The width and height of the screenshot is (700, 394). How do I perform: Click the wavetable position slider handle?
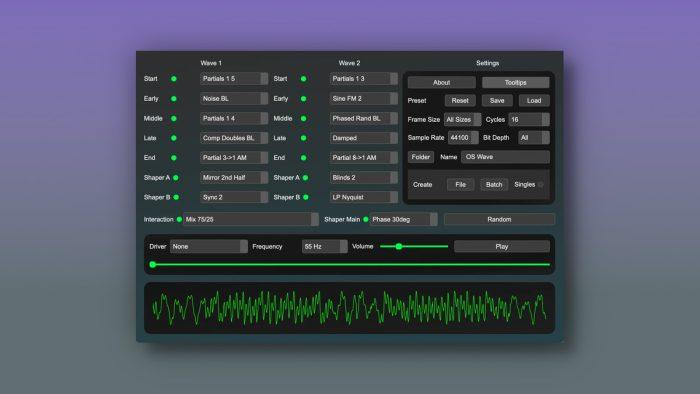153,265
